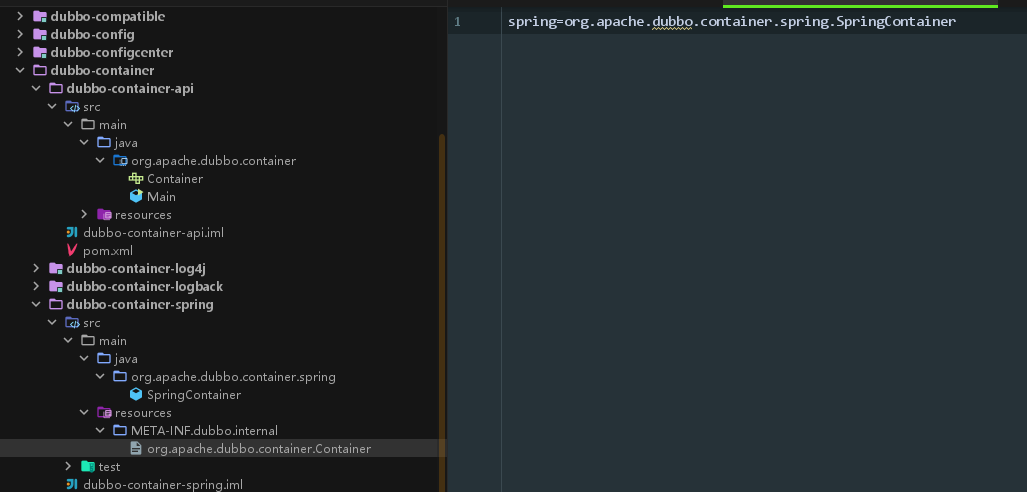Click the dubbo-configcenter module folder icon
Viewport: 1027px width, 492px height.
pos(40,53)
